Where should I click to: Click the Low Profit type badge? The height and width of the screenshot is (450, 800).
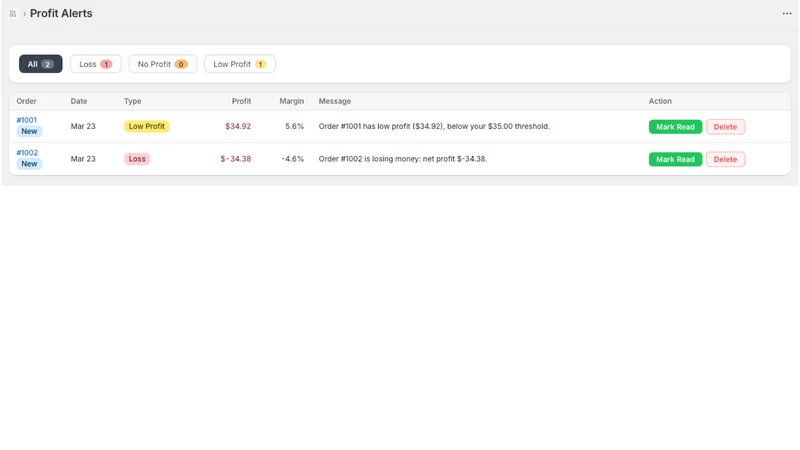(146, 126)
